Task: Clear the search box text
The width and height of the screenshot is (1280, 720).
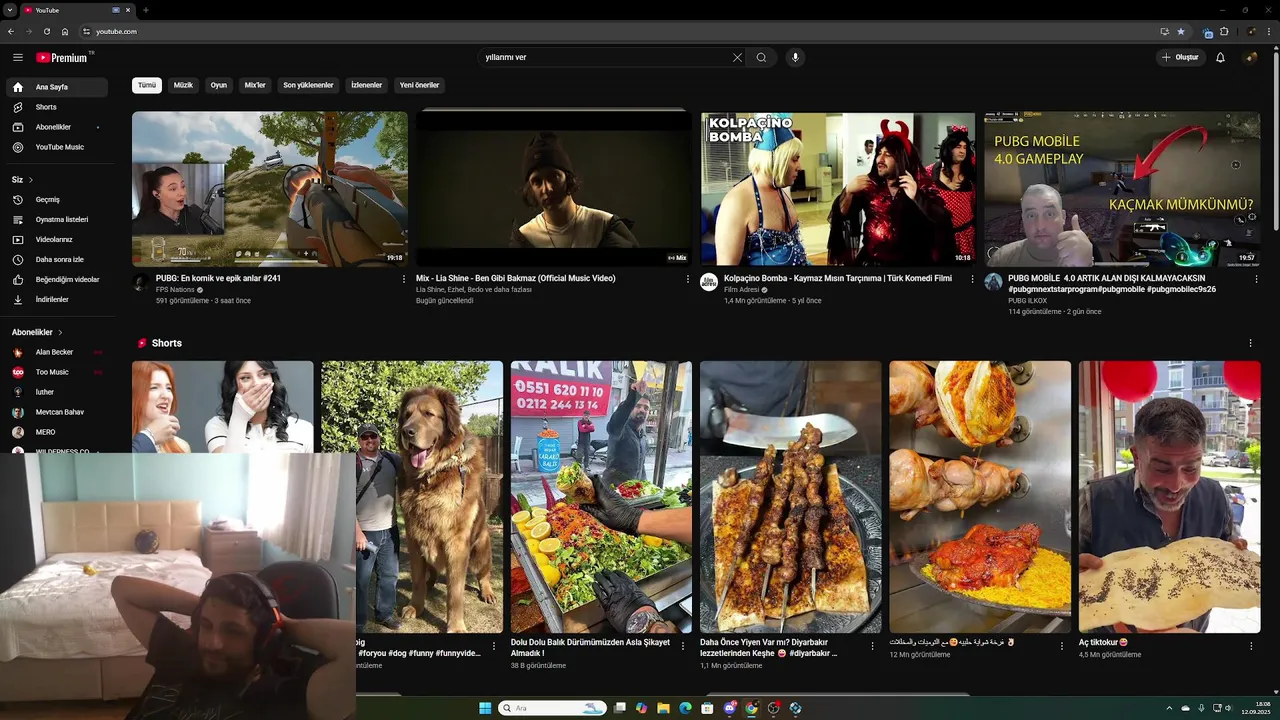Action: tap(737, 57)
